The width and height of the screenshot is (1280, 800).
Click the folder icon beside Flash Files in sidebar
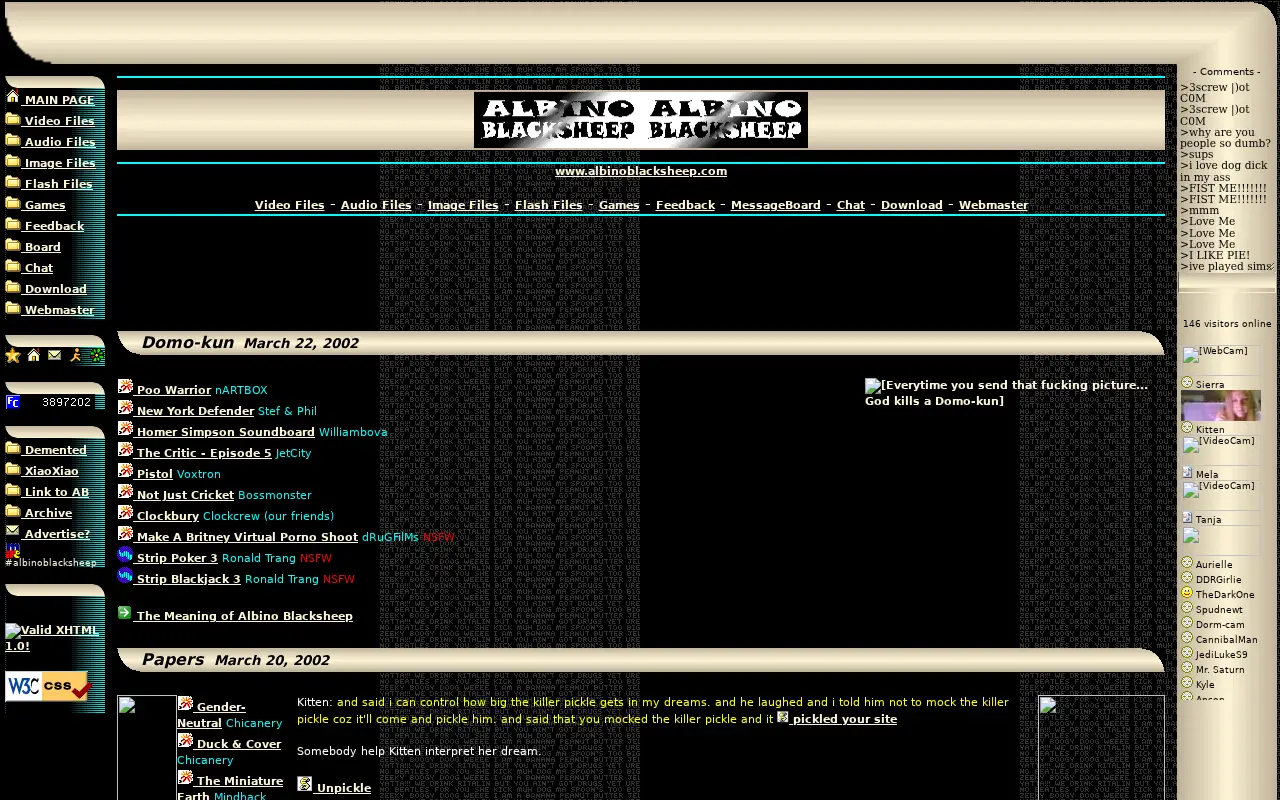pyautogui.click(x=13, y=181)
